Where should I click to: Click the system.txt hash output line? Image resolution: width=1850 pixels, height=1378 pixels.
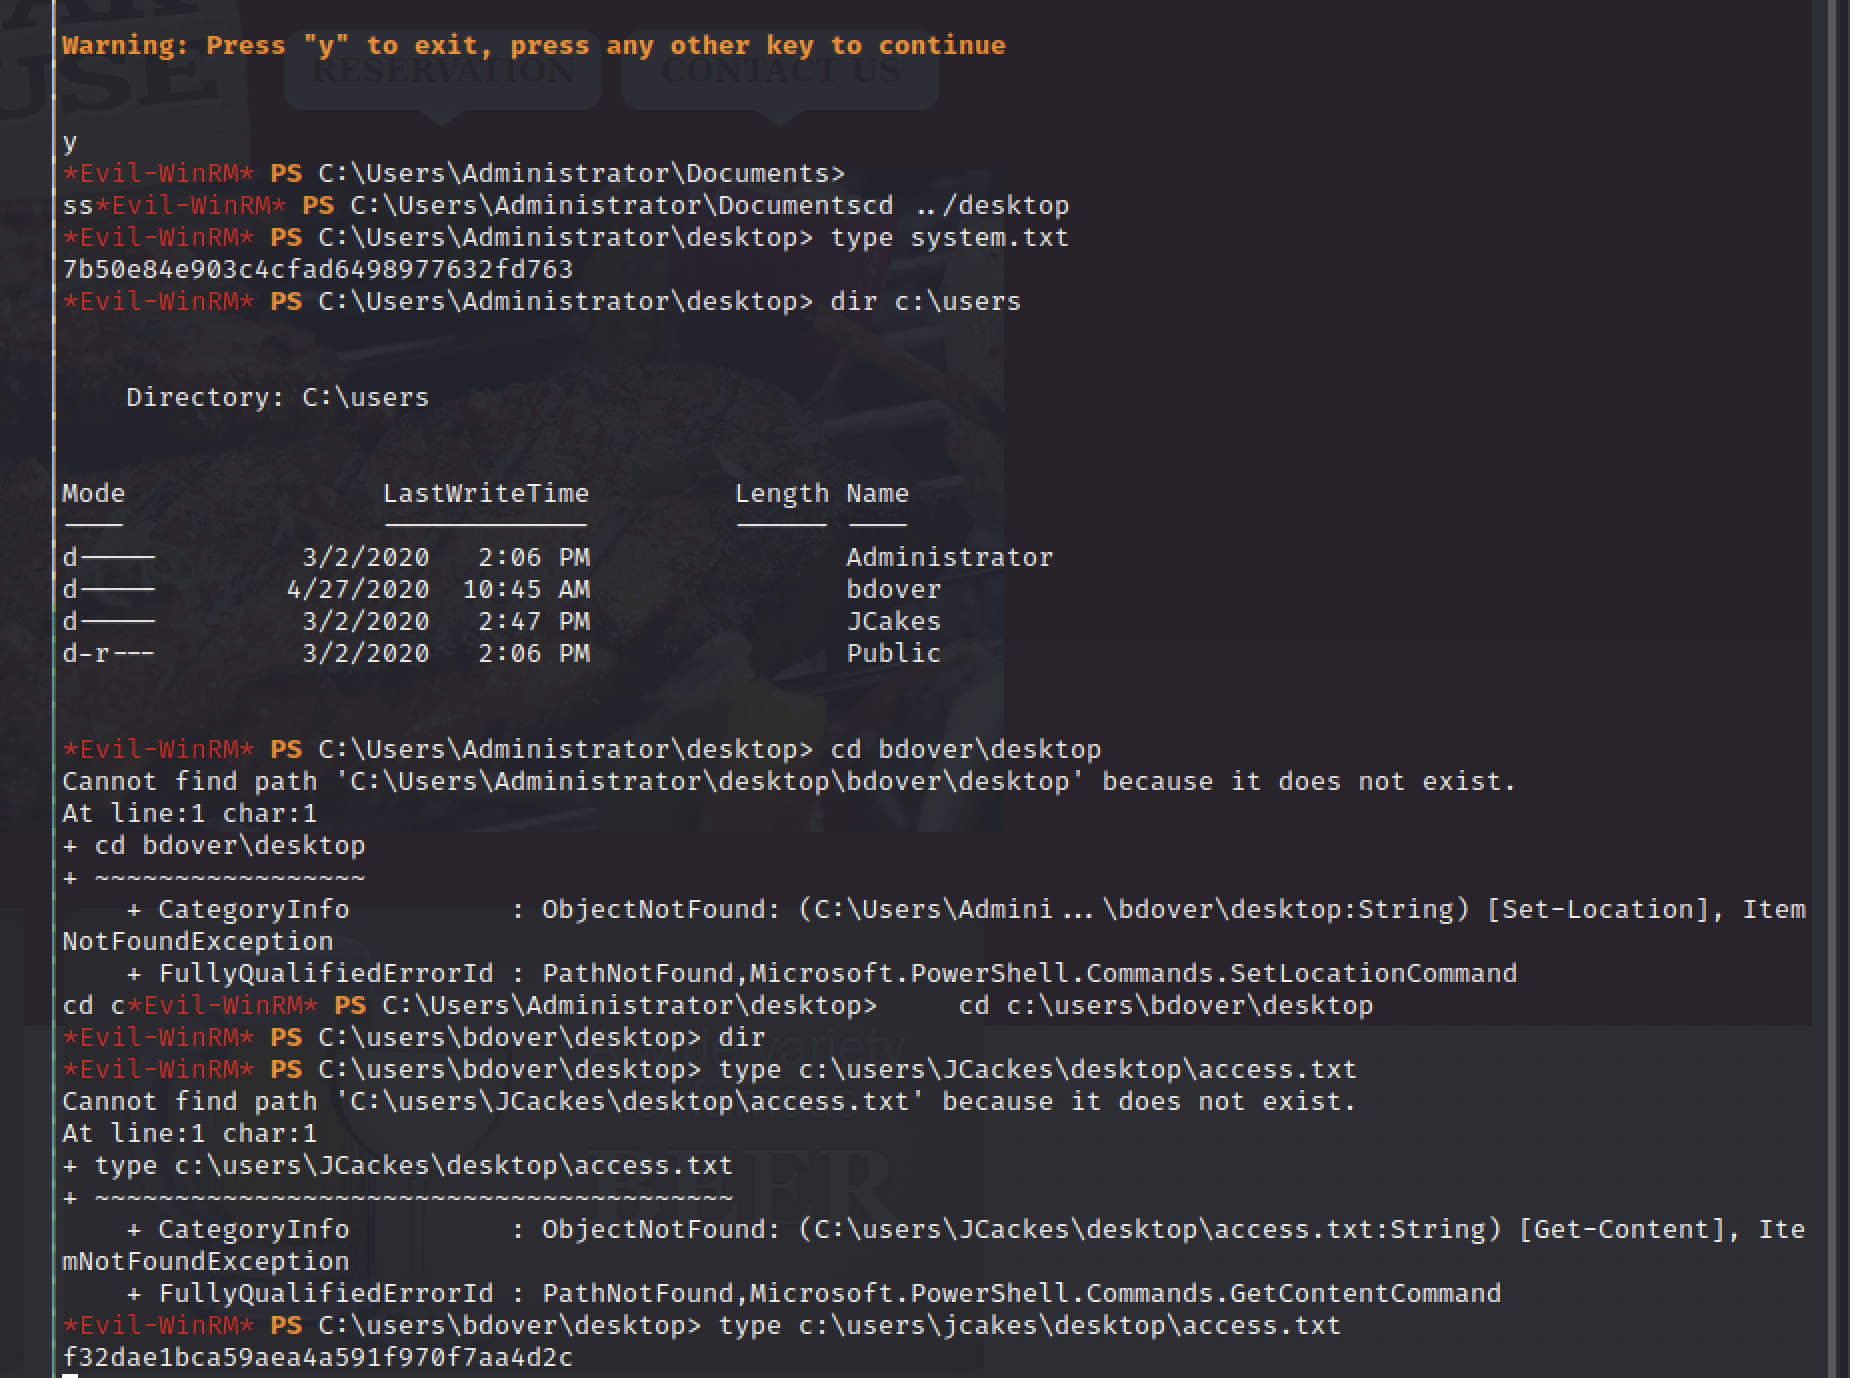317,270
